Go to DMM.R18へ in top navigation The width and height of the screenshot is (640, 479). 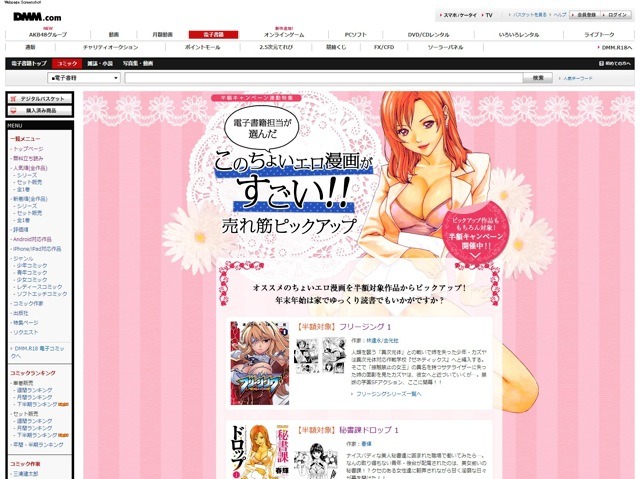616,48
